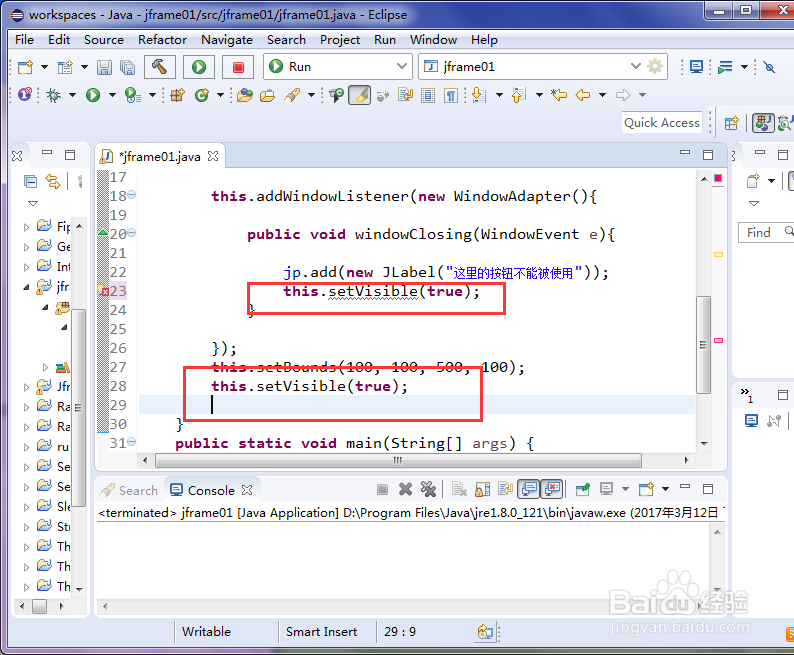Click the hammer Build button
This screenshot has width=794, height=655.
160,67
